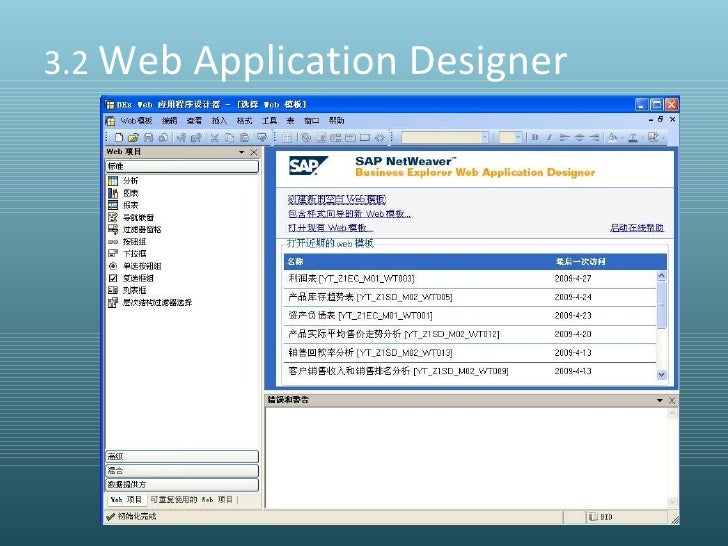Close the Web 项目 panel
The height and width of the screenshot is (546, 728).
click(x=254, y=152)
